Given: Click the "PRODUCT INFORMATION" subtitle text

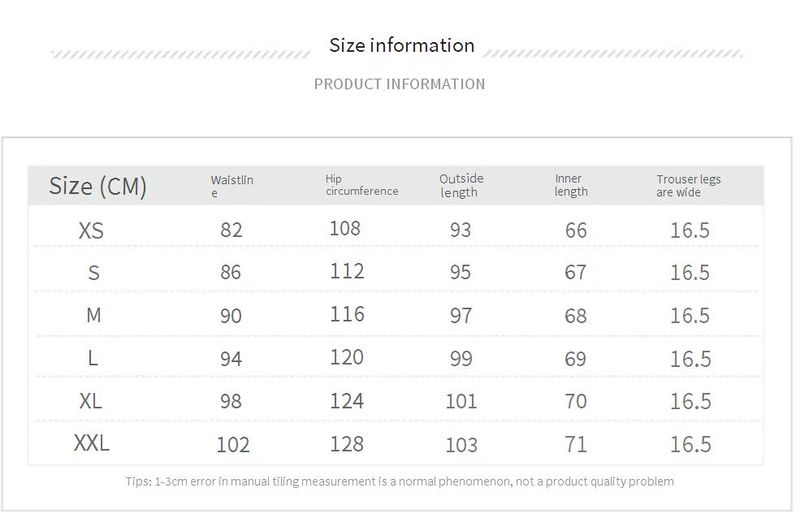Looking at the screenshot, I should pos(399,84).
